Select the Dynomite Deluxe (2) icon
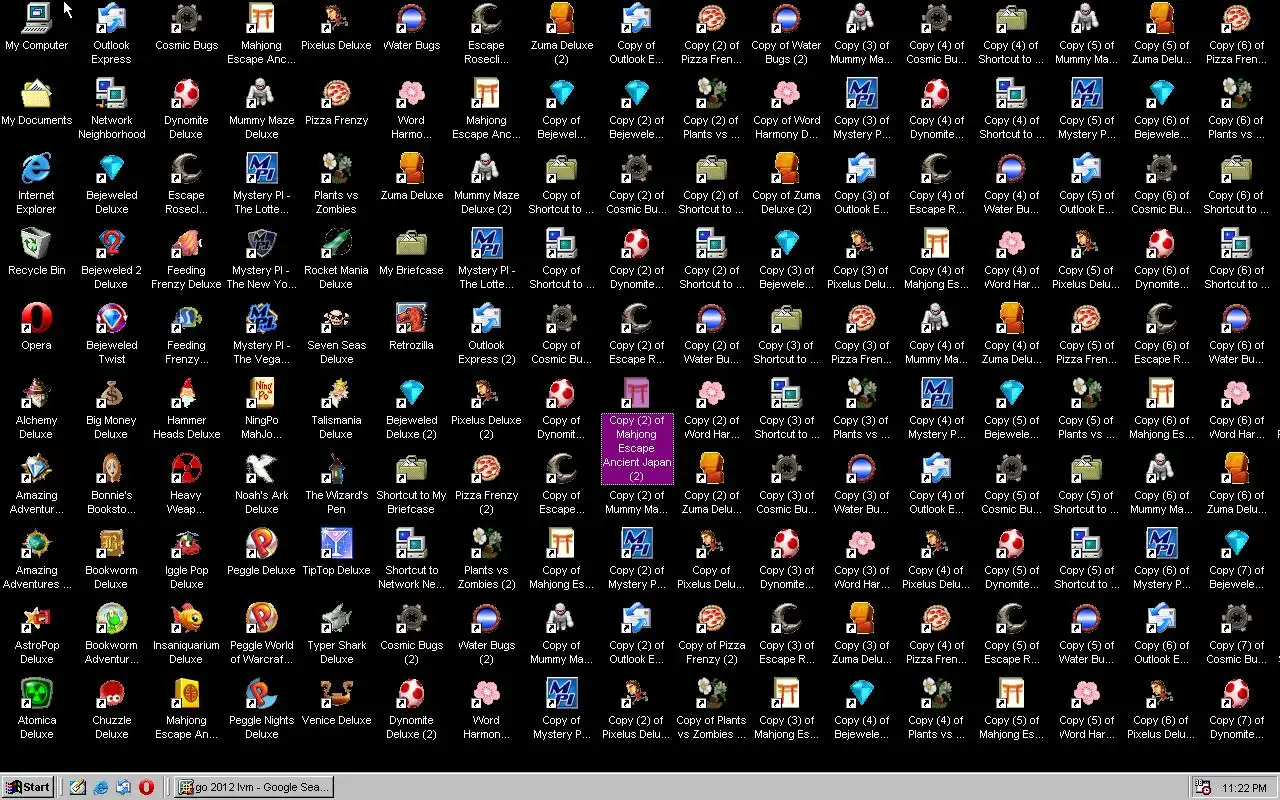The image size is (1280, 800). click(x=412, y=710)
